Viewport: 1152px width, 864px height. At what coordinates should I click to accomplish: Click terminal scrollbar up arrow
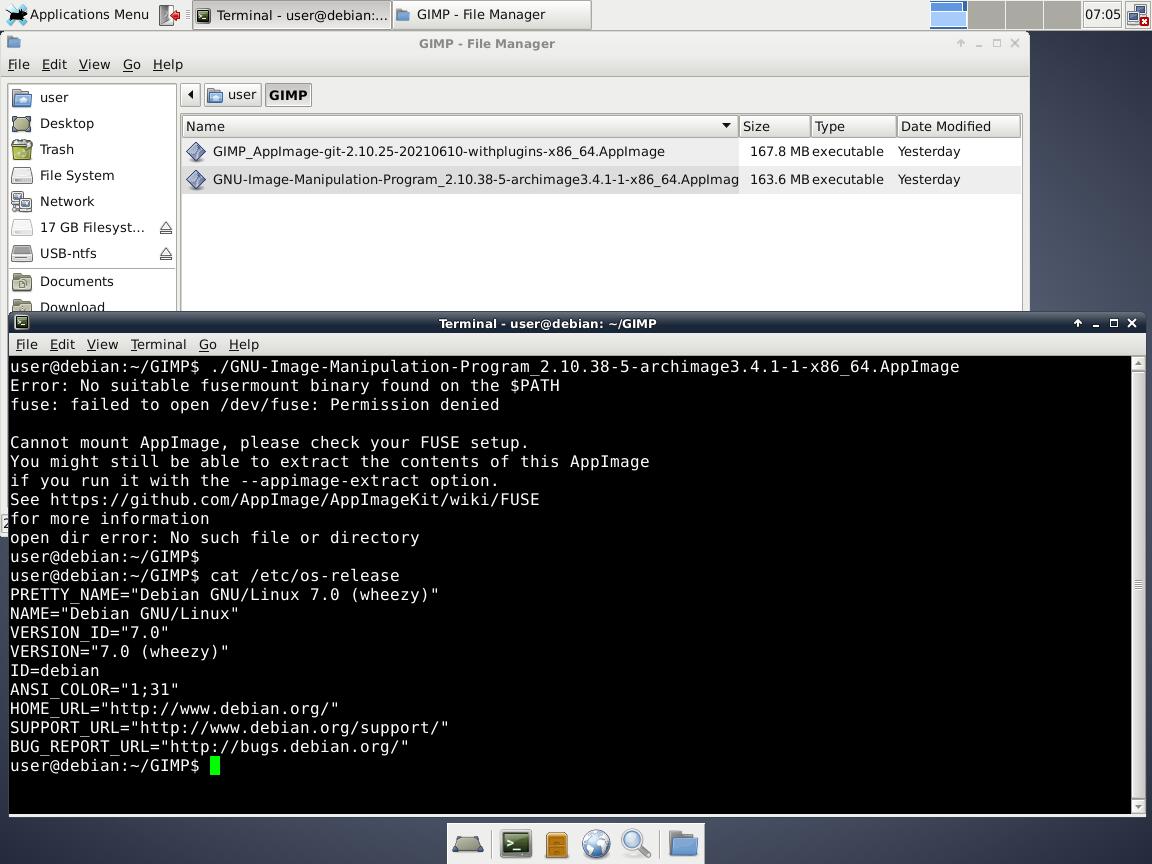click(x=1138, y=363)
